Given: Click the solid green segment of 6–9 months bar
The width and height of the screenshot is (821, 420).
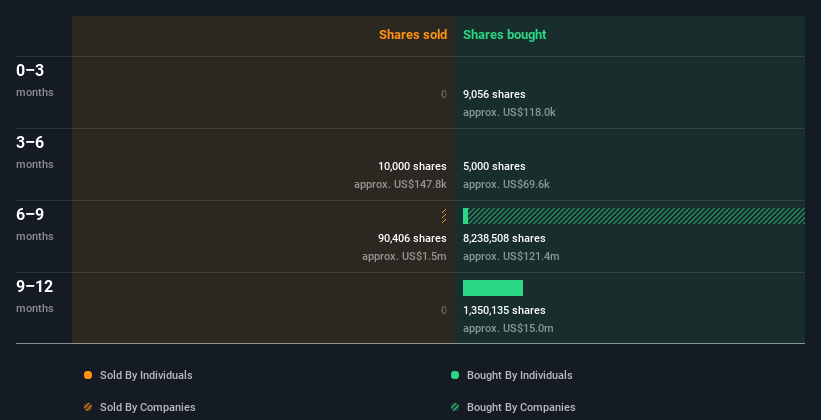Looking at the screenshot, I should (465, 216).
